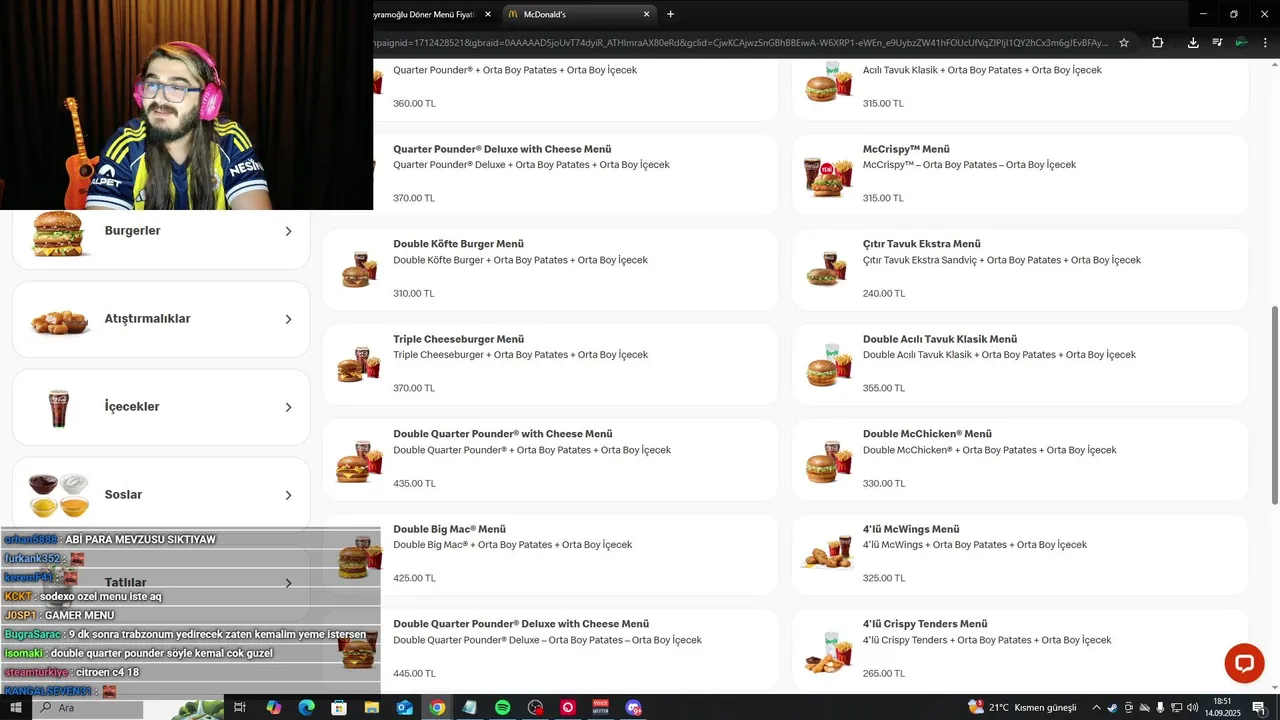
Task: Expand Tatlılar with its chevron arrow
Action: point(288,583)
